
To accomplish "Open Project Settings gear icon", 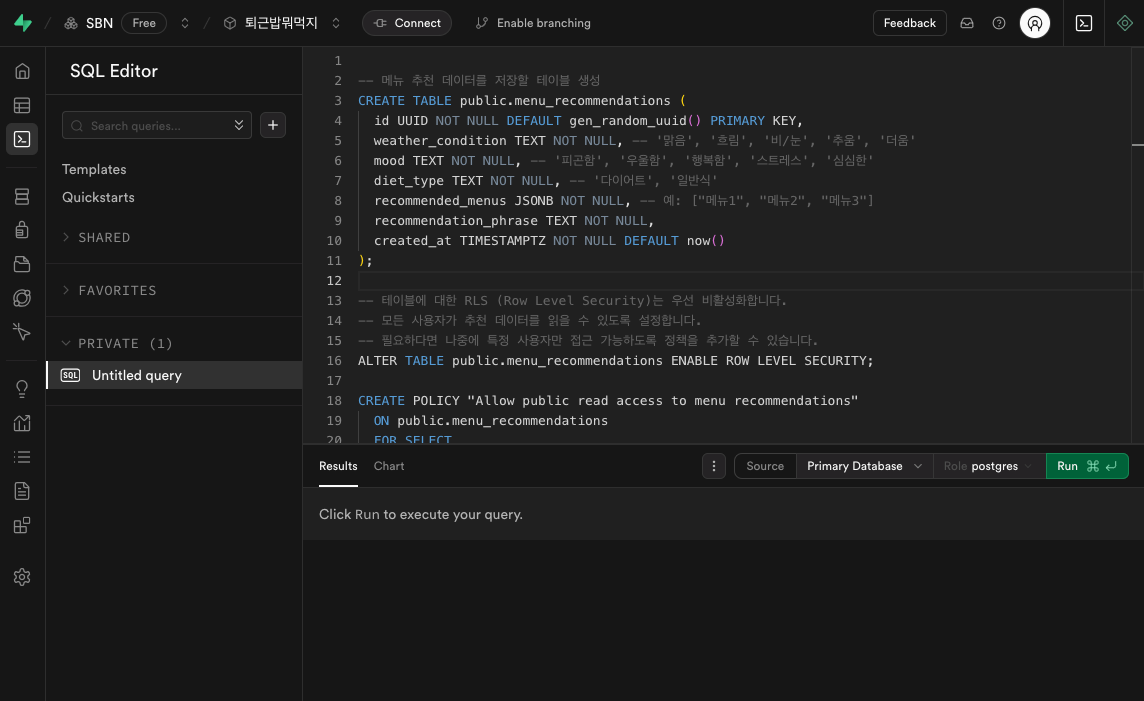I will (22, 577).
